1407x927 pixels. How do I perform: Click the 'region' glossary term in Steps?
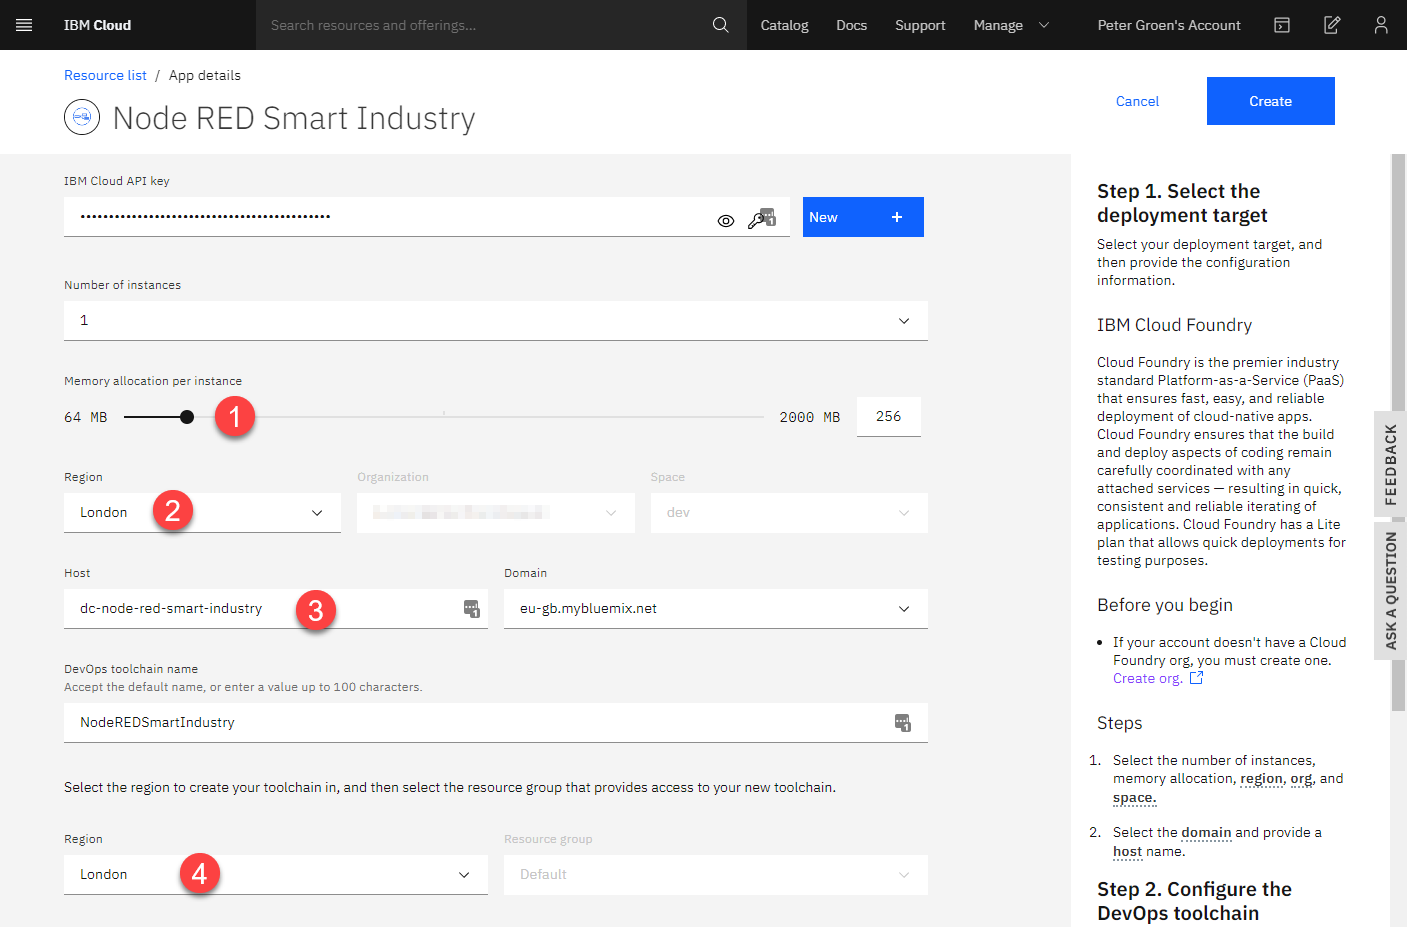point(1261,779)
